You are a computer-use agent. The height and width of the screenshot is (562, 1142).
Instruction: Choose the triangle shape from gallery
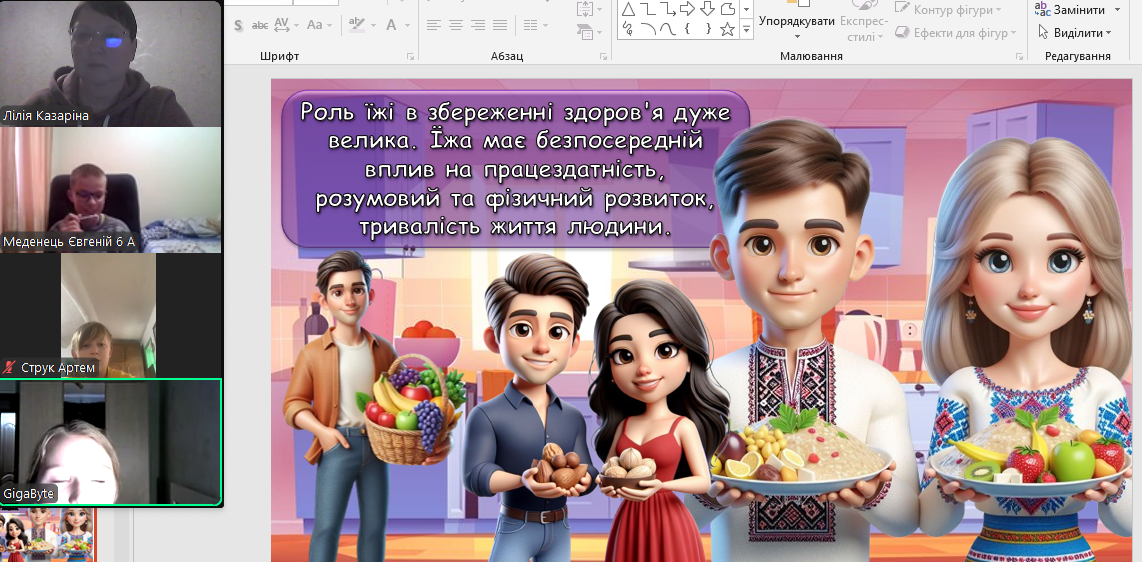(x=628, y=9)
